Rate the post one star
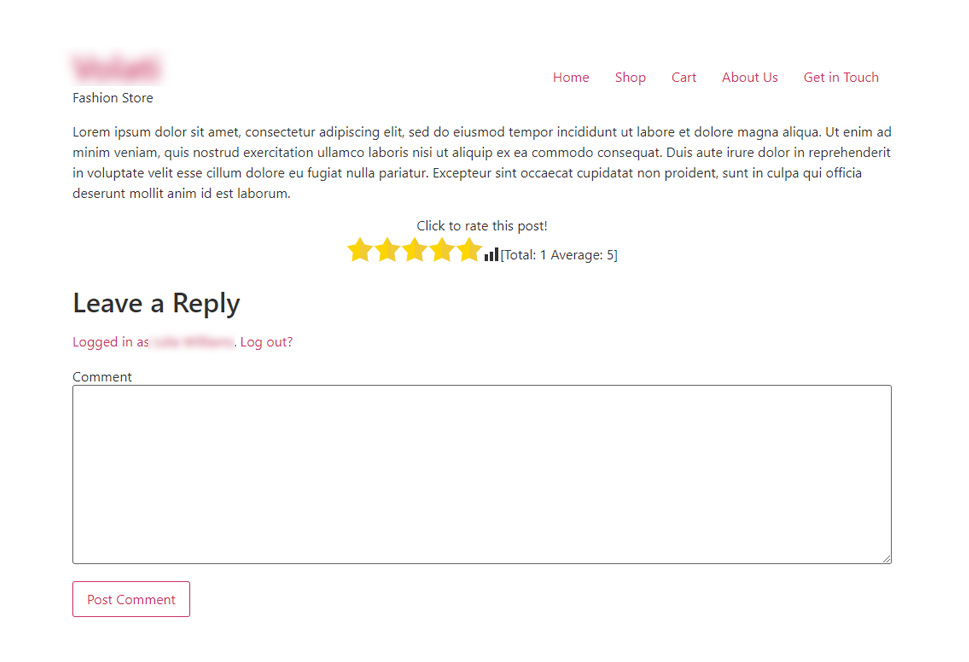This screenshot has height=662, width=969. 360,250
